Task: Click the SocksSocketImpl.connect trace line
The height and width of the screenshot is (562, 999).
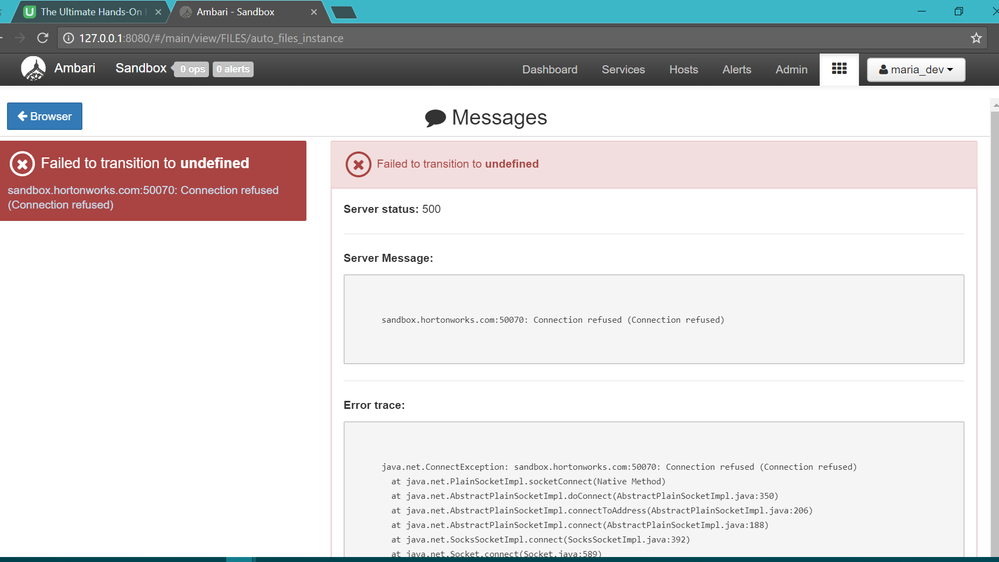Action: tap(540, 540)
